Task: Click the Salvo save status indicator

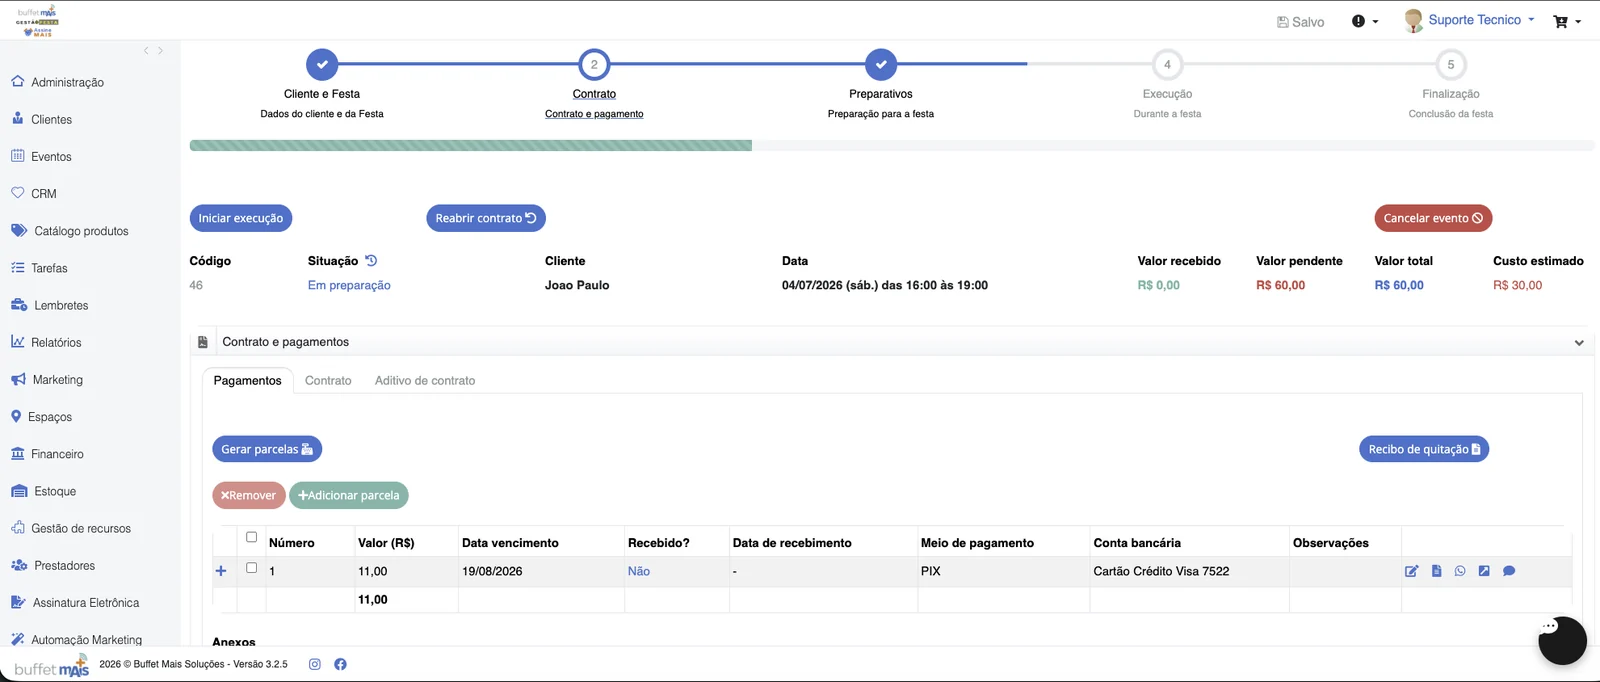Action: tap(1300, 22)
